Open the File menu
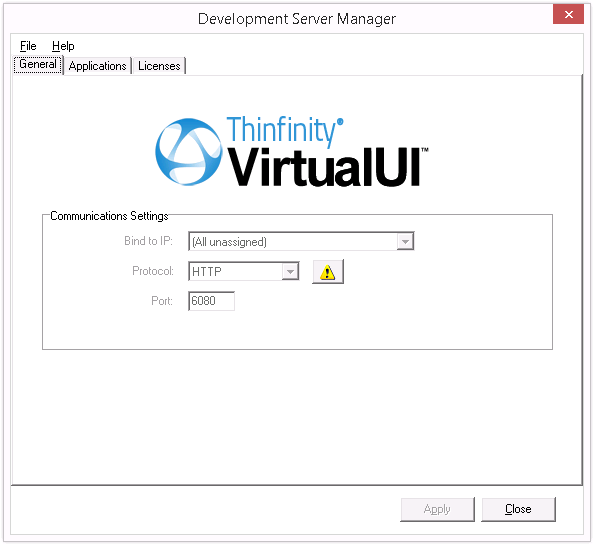The width and height of the screenshot is (597, 545). point(28,46)
